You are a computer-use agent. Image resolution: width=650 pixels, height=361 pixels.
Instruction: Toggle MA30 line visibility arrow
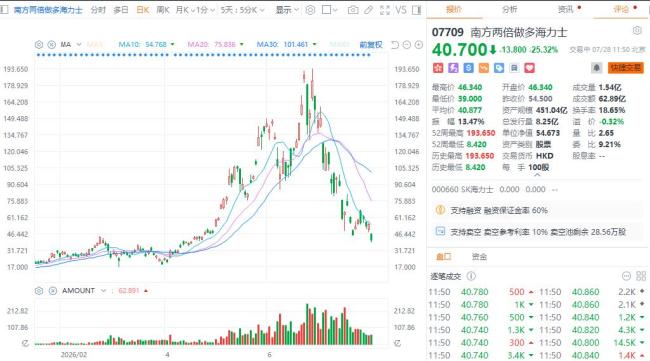(314, 44)
